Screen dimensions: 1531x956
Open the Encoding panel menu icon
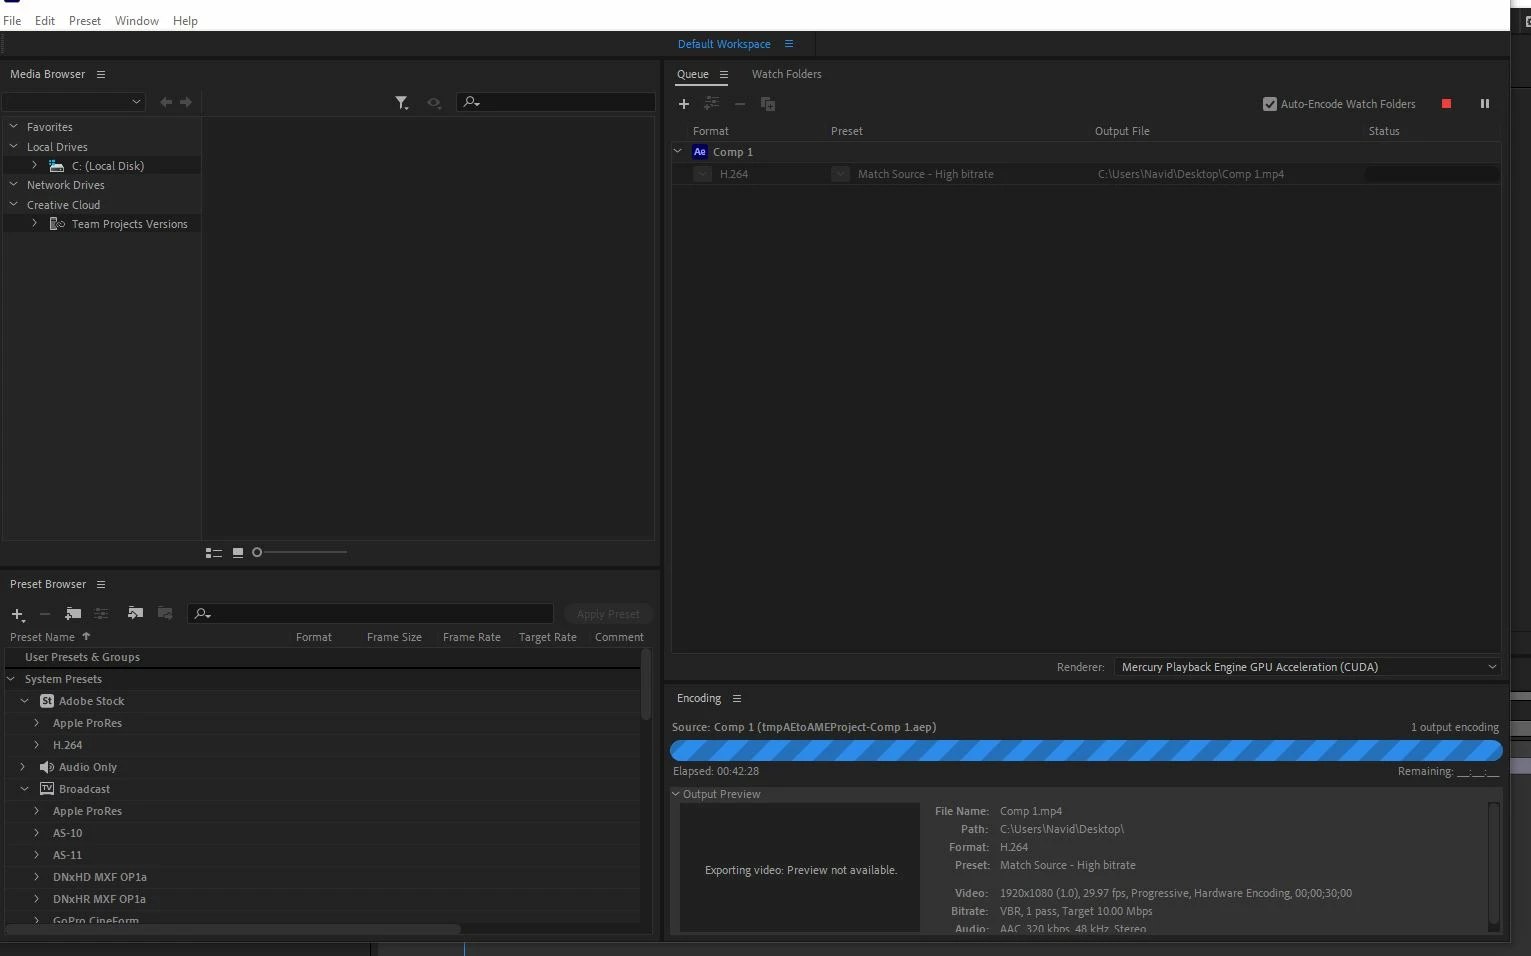point(737,699)
